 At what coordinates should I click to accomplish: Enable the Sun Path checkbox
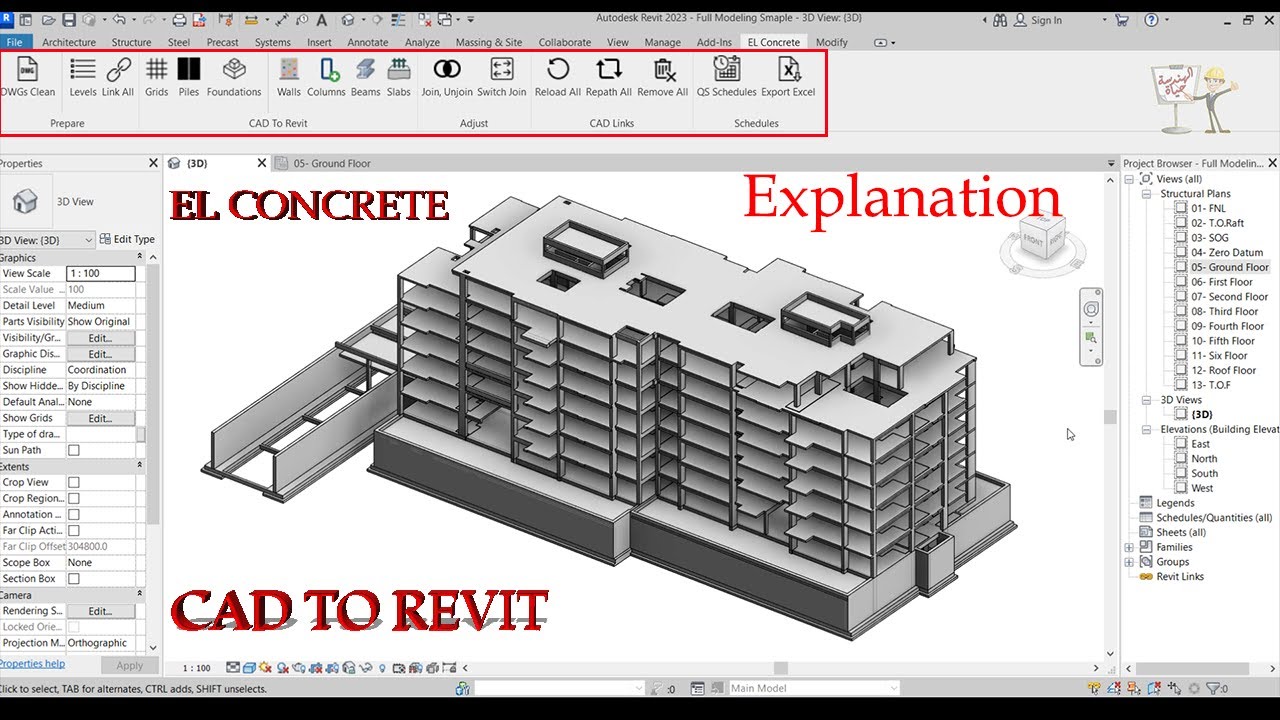tap(73, 450)
